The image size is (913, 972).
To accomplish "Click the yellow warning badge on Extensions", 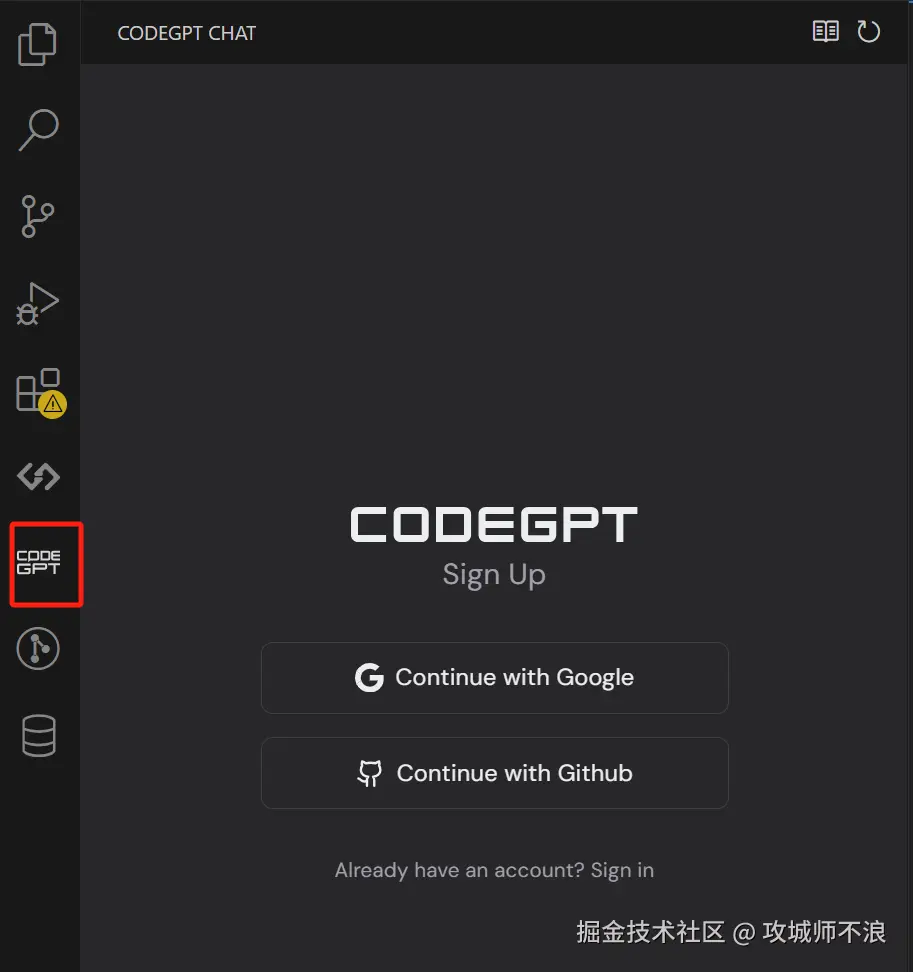I will pyautogui.click(x=53, y=405).
